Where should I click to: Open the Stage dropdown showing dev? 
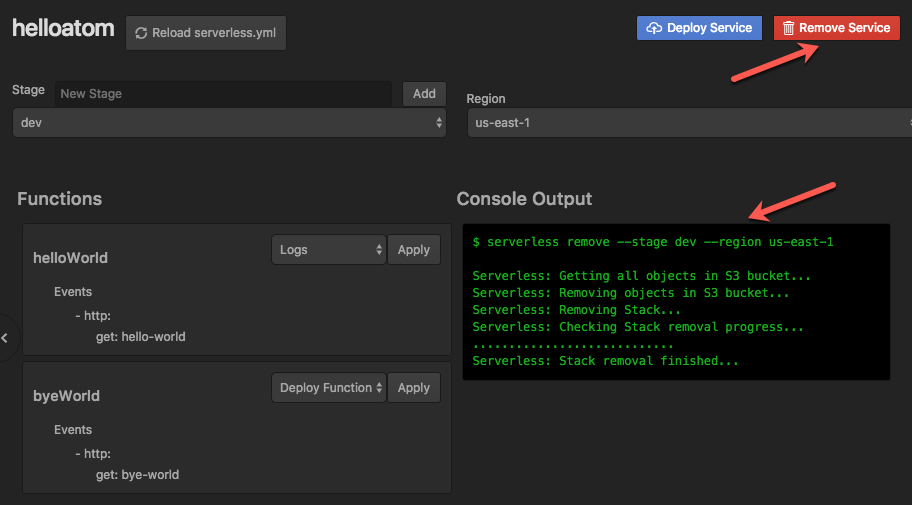point(229,123)
